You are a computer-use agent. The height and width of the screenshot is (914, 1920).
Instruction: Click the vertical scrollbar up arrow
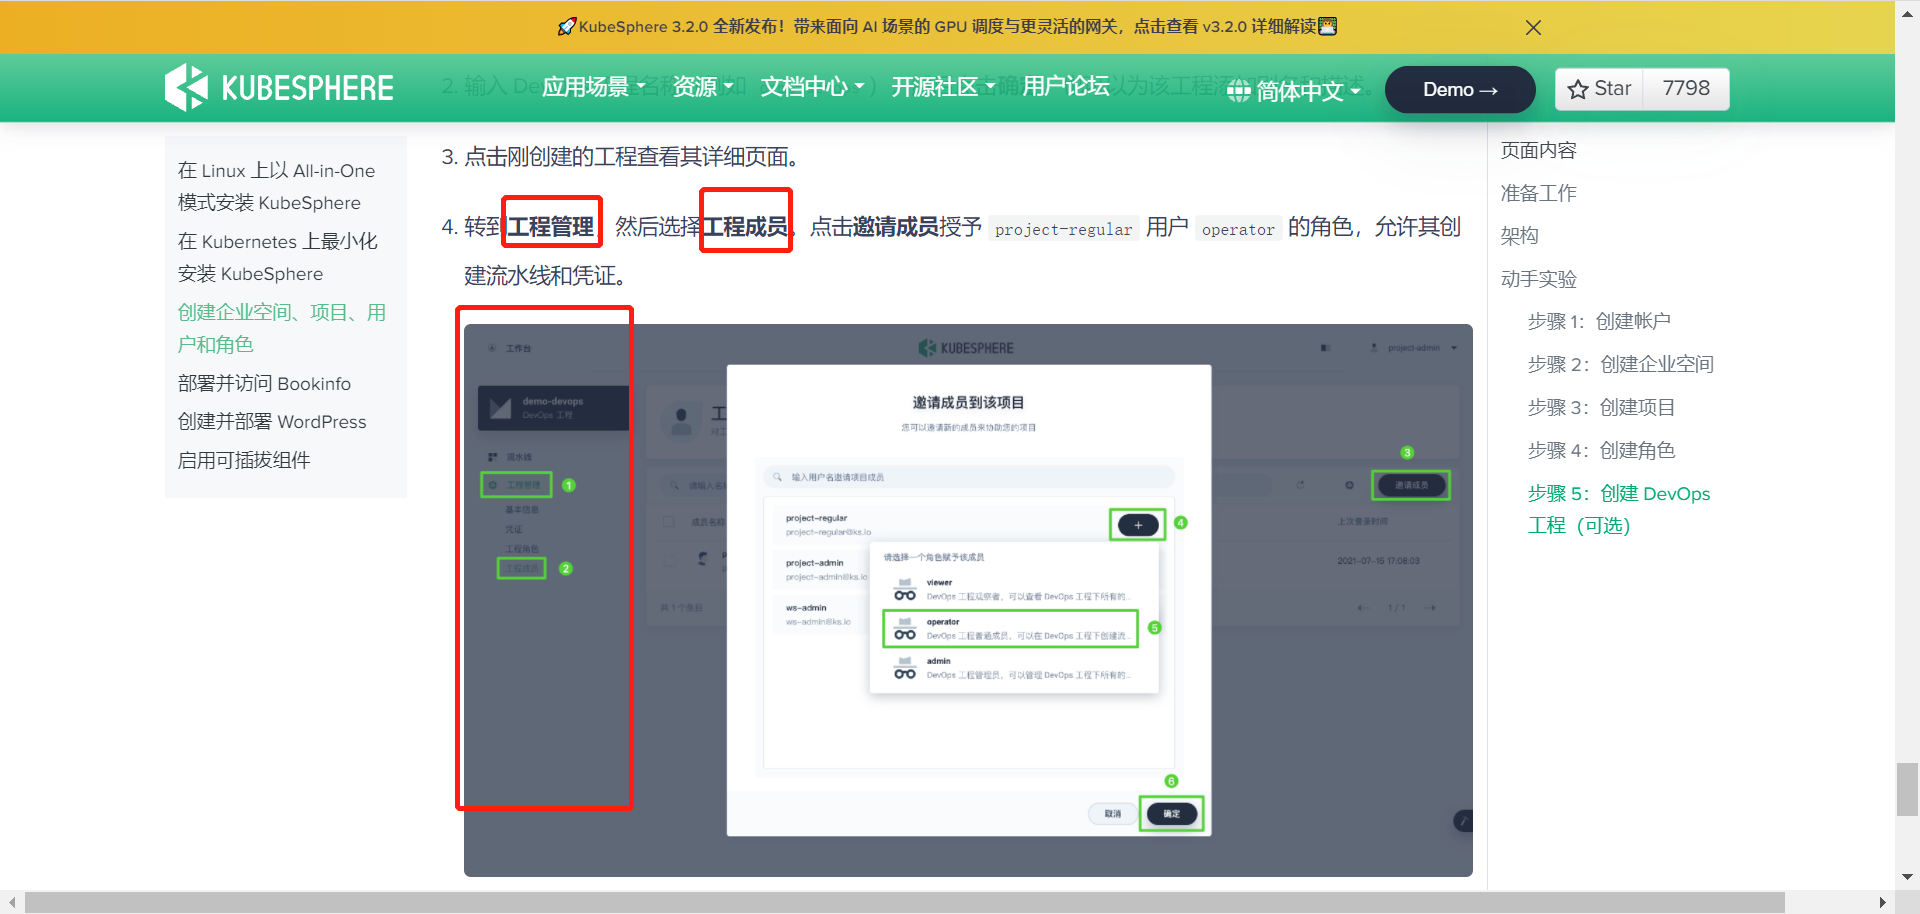click(1908, 13)
